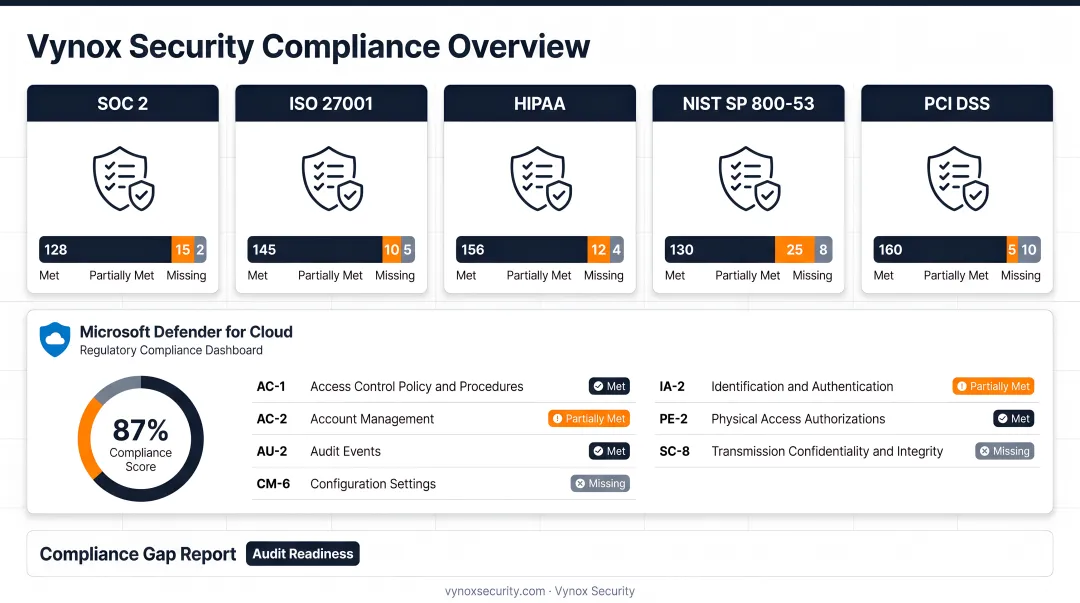Click HIPAA met segment showing 156
This screenshot has height=603, width=1080.
click(521, 249)
